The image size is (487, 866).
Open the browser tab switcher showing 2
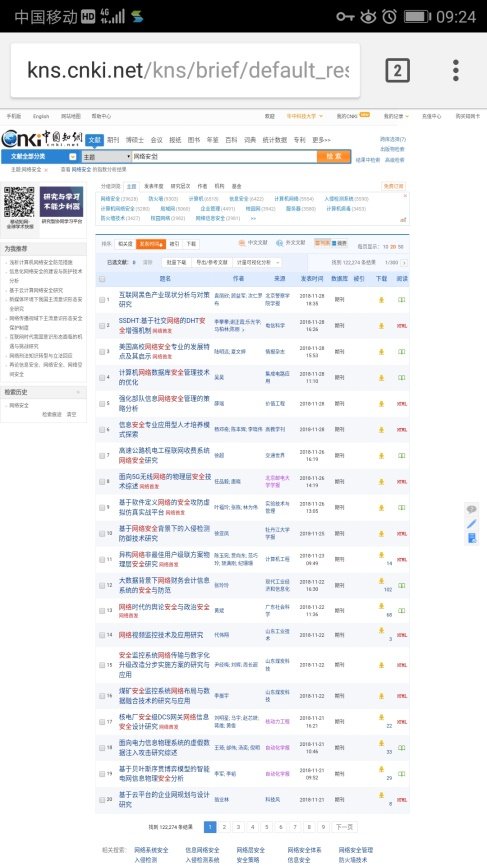click(x=397, y=70)
